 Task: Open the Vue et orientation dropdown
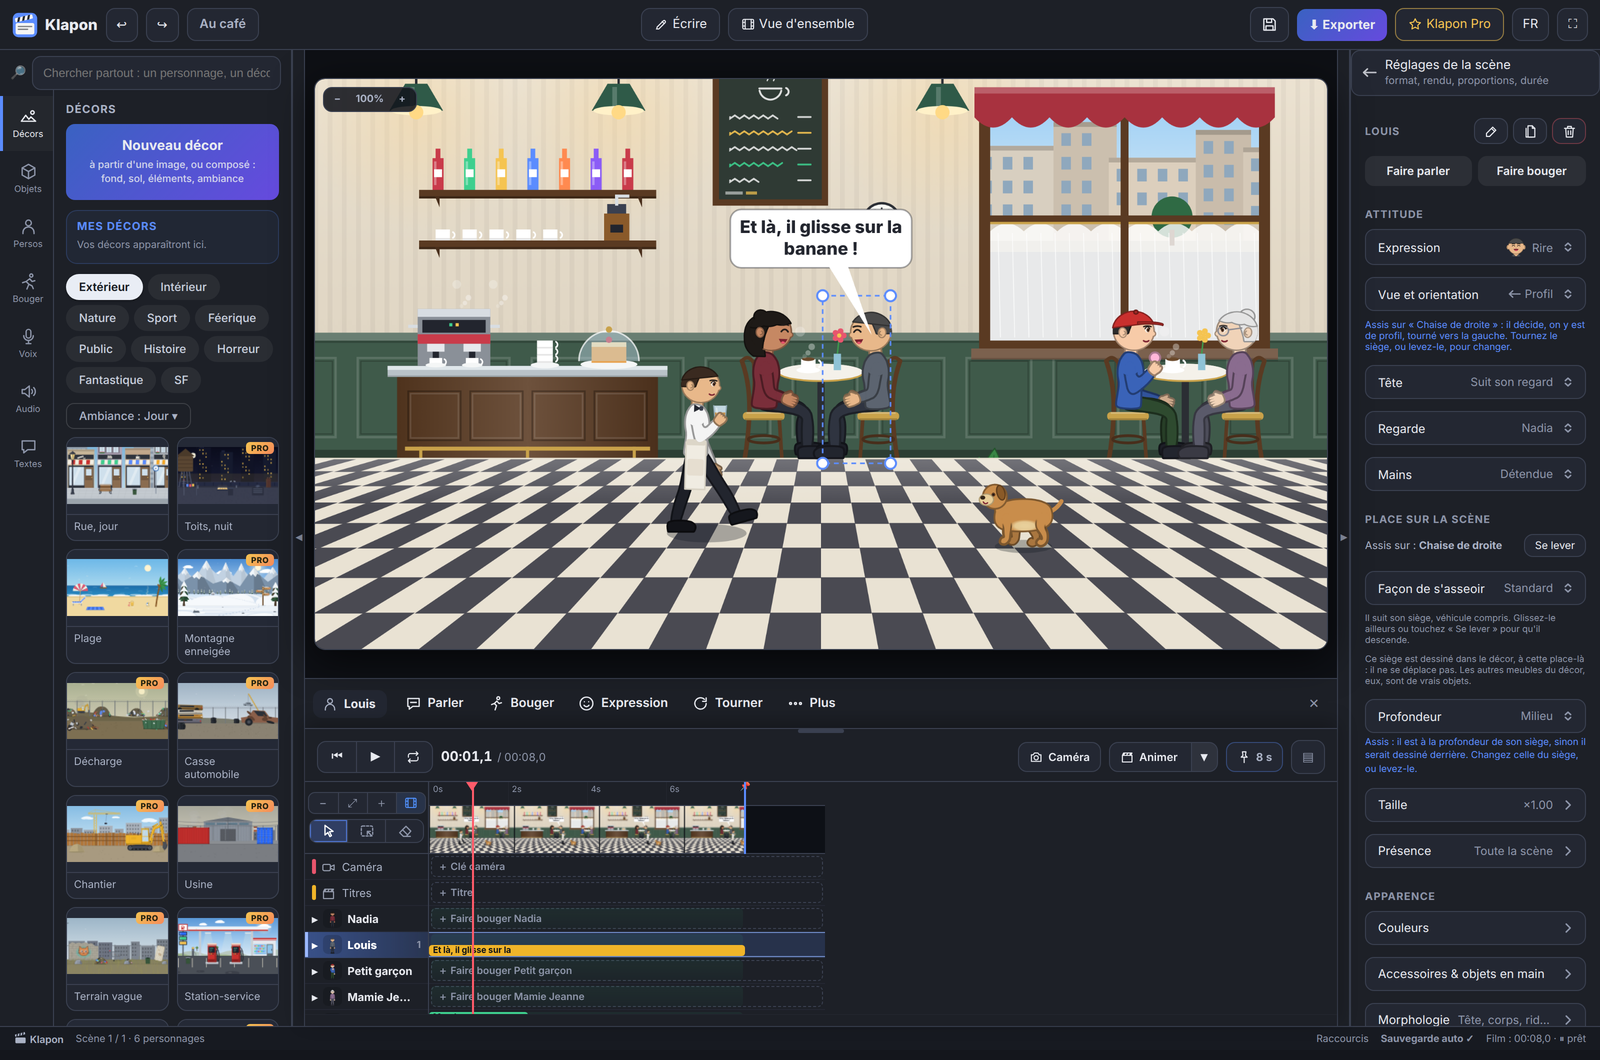(x=1475, y=294)
